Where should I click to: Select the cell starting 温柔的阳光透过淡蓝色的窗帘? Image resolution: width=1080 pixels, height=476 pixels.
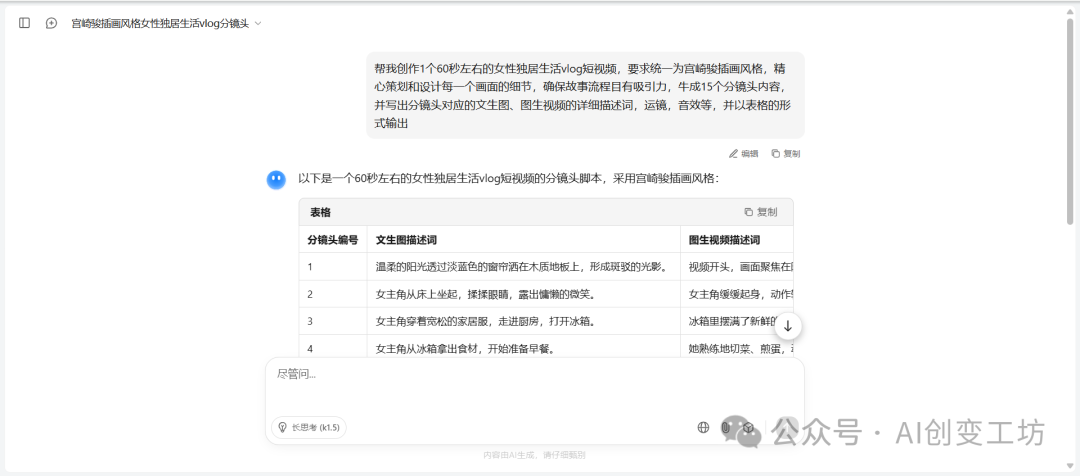coord(523,267)
